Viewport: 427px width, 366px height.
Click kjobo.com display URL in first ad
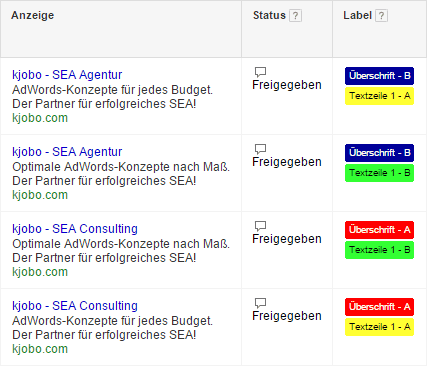coord(40,118)
